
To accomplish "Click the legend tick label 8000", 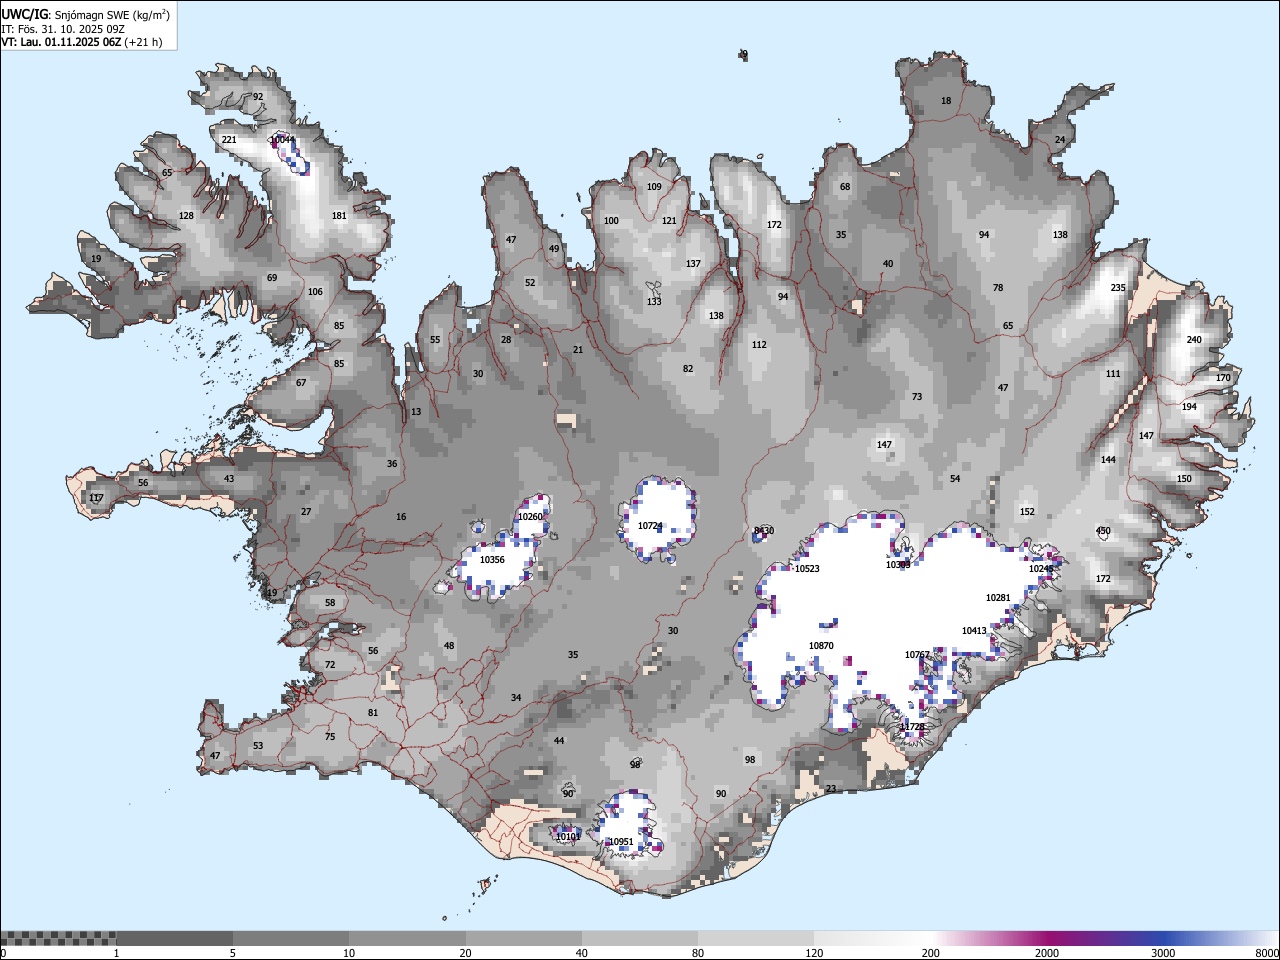I will click(1267, 953).
